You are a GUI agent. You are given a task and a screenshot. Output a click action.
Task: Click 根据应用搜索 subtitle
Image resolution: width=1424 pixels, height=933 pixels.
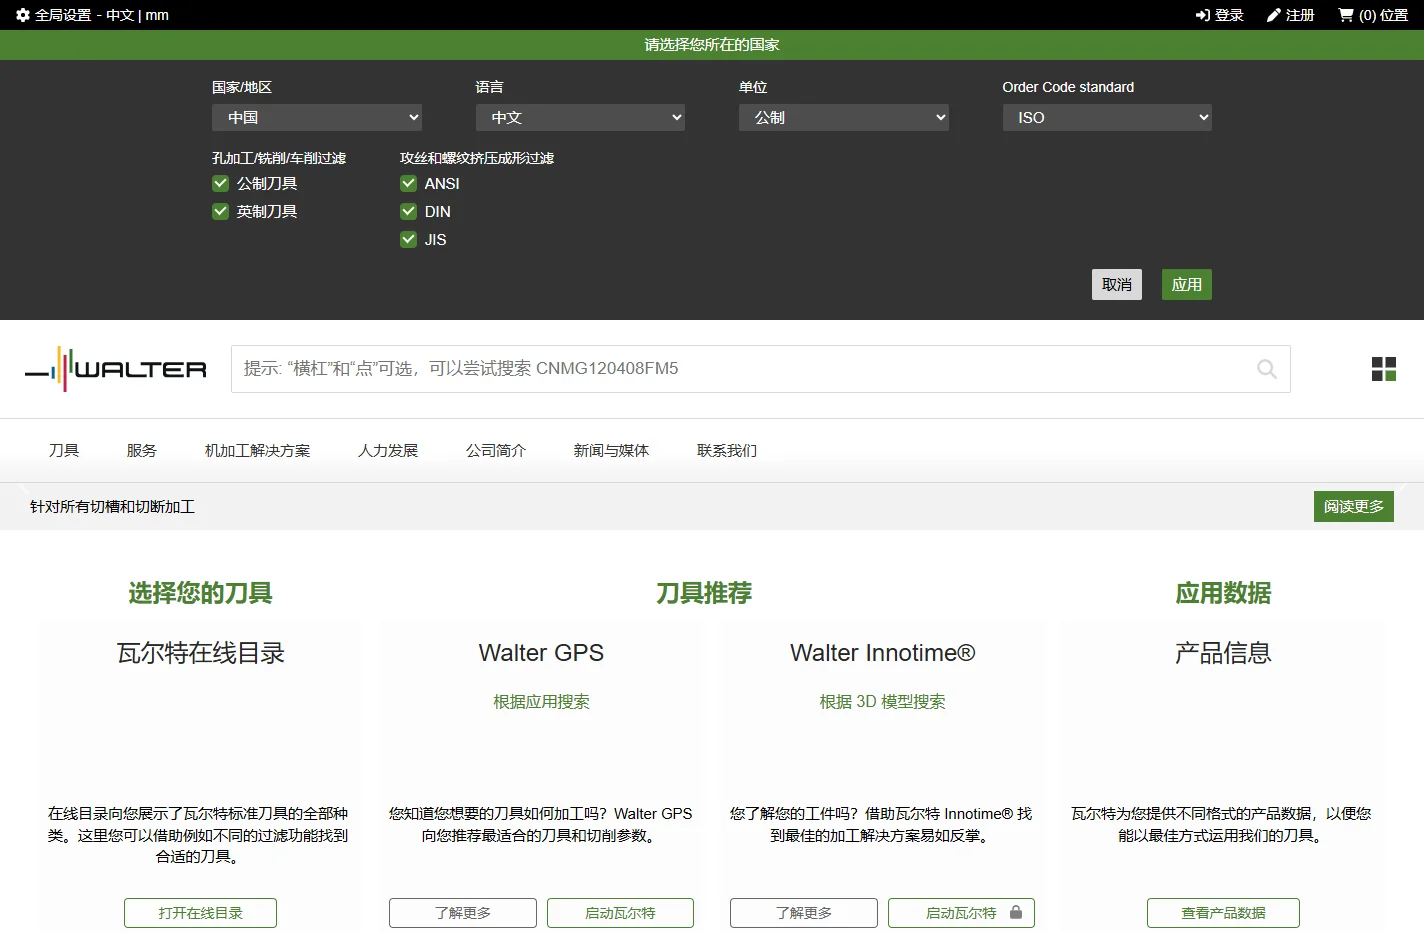pyautogui.click(x=541, y=702)
